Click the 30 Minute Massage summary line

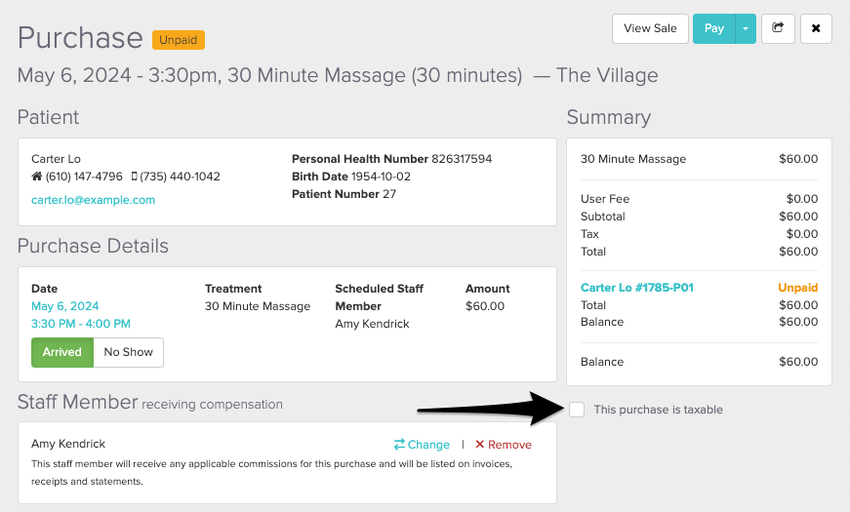(699, 159)
